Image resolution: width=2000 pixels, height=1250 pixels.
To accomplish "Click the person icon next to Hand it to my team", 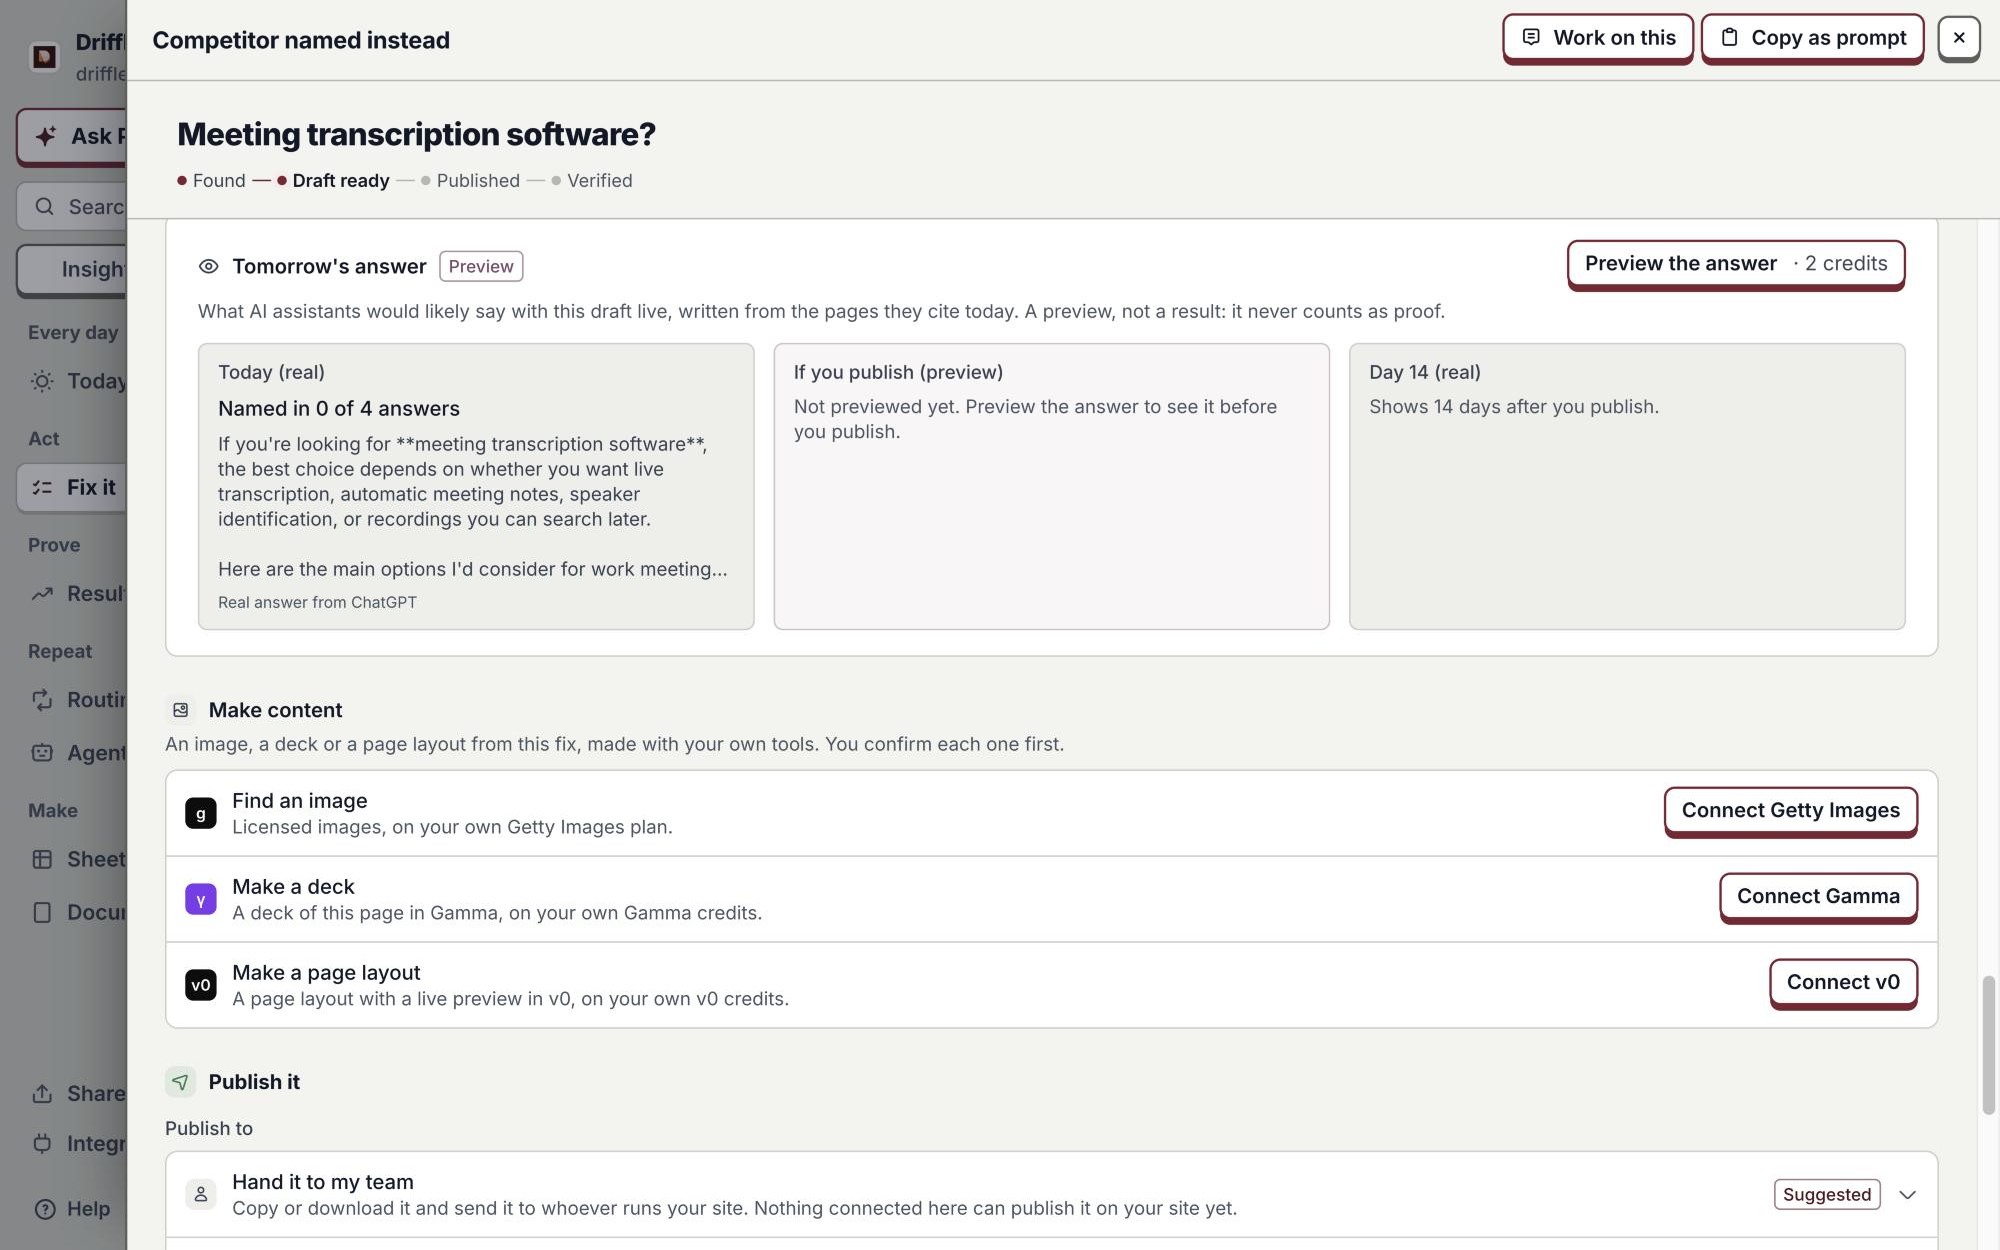I will (x=200, y=1194).
